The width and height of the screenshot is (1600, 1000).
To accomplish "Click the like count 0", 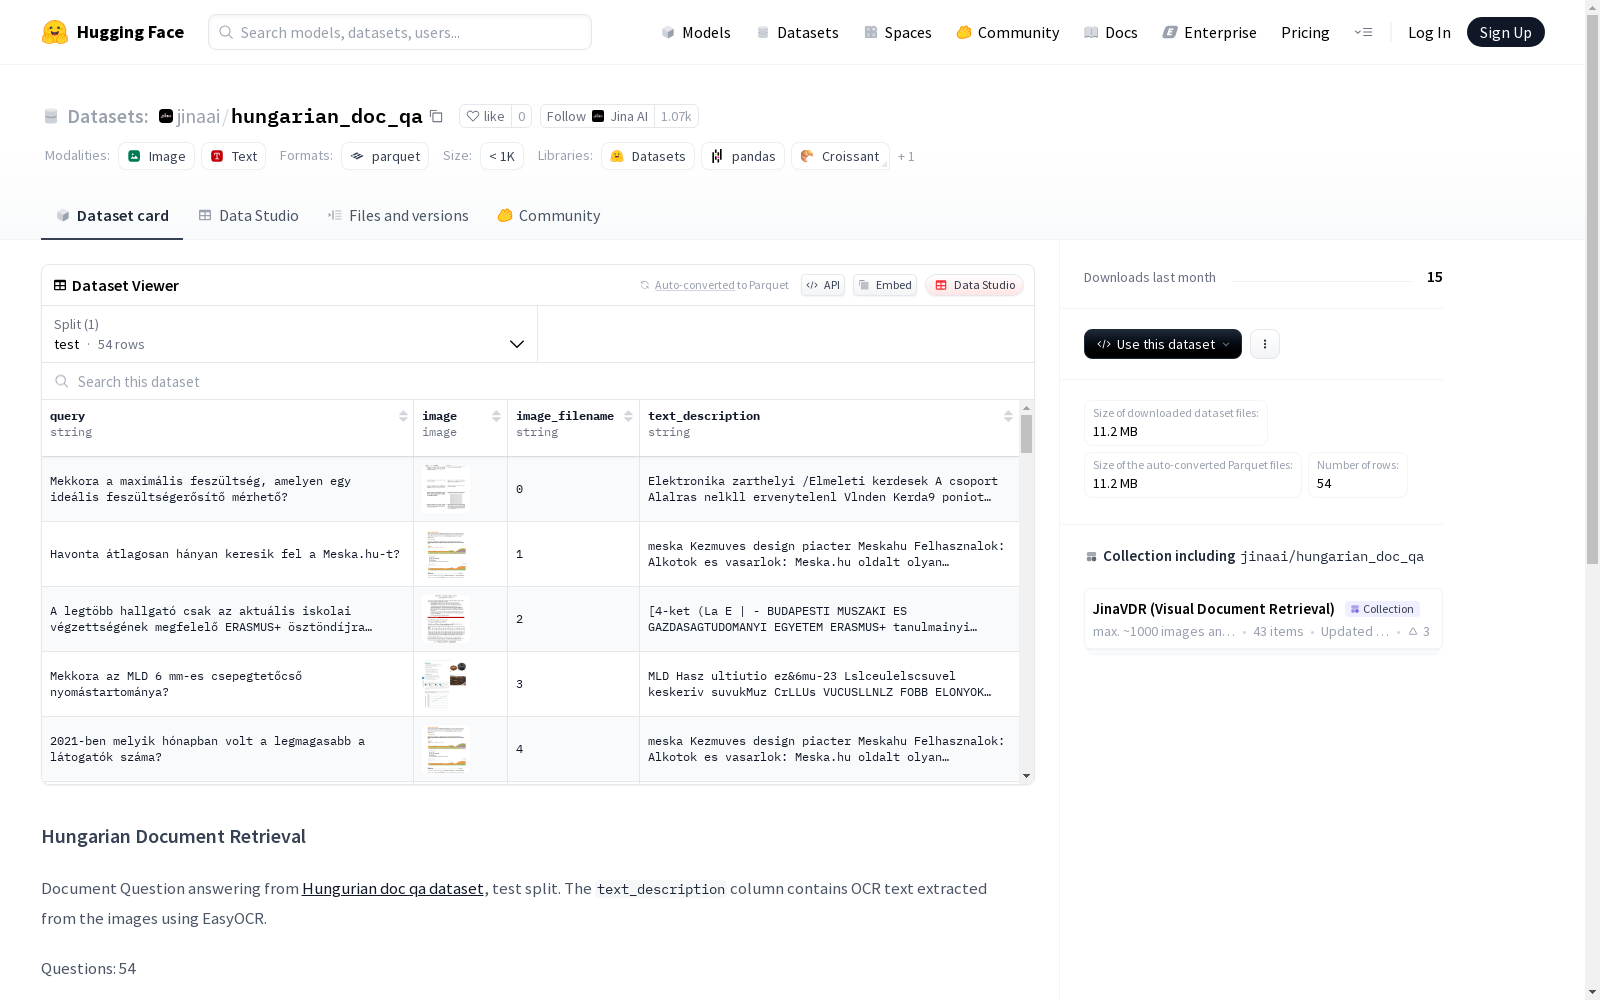I will pos(521,116).
